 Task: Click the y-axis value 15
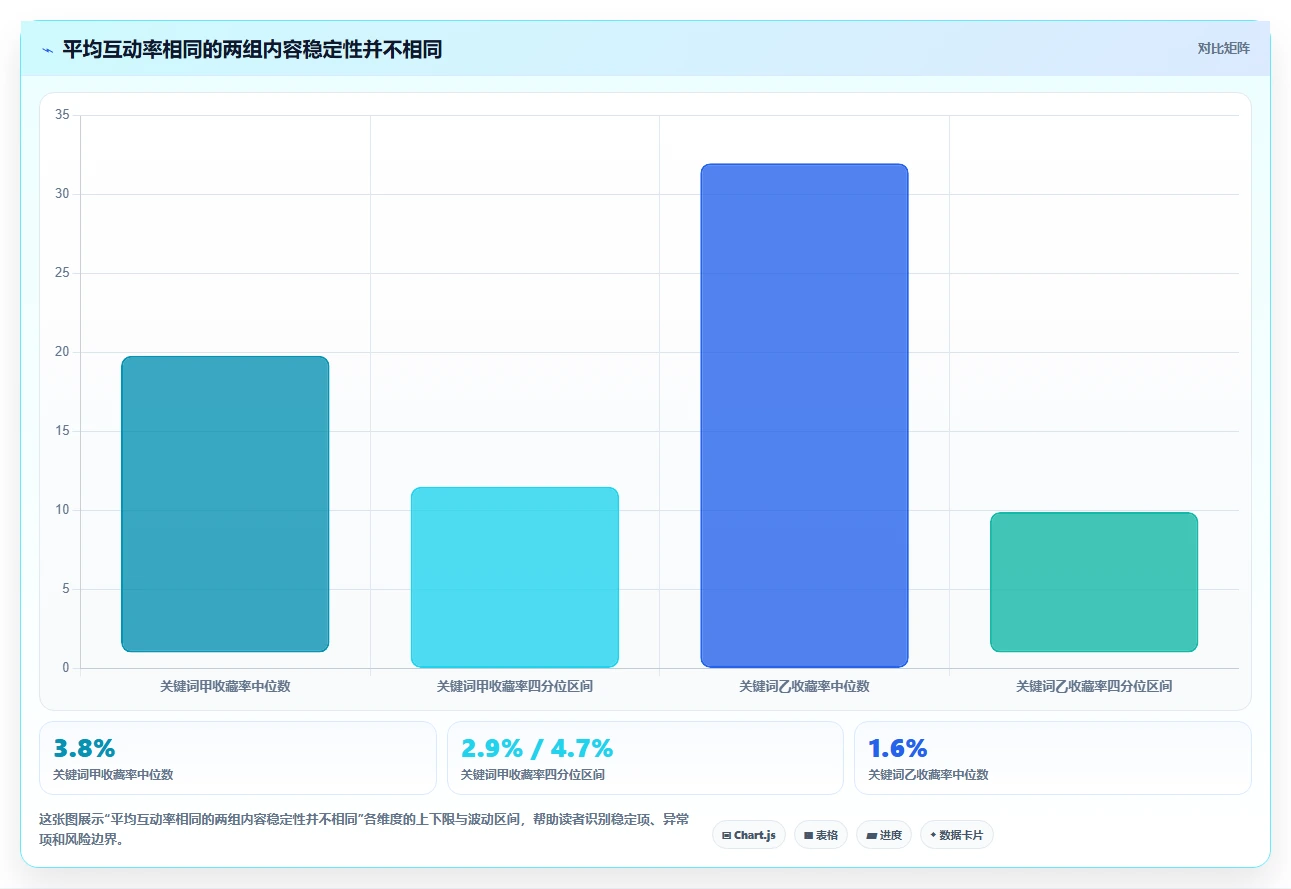tap(62, 431)
